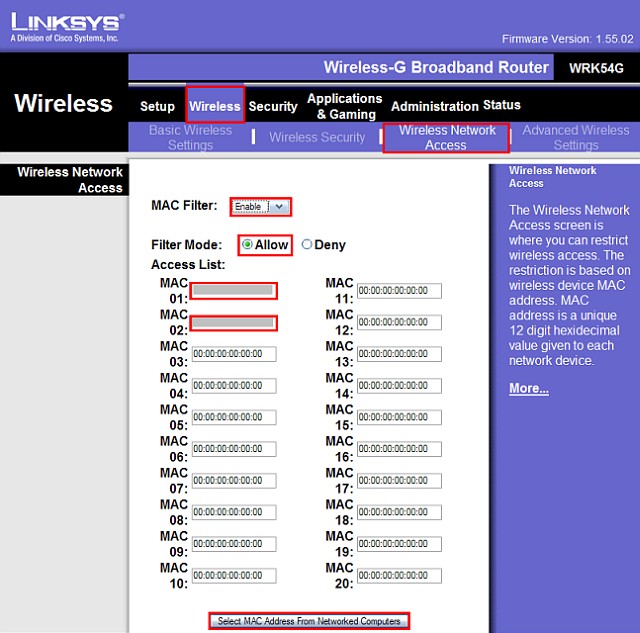The width and height of the screenshot is (640, 633).
Task: Click the MAC Filter: label
Action: [x=184, y=205]
